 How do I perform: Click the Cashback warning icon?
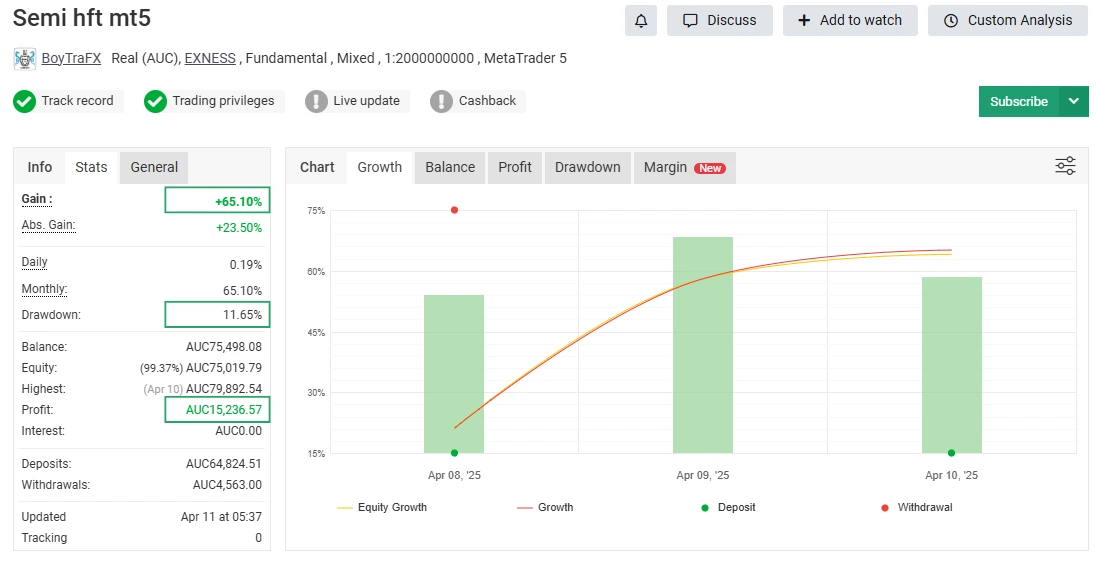click(442, 101)
